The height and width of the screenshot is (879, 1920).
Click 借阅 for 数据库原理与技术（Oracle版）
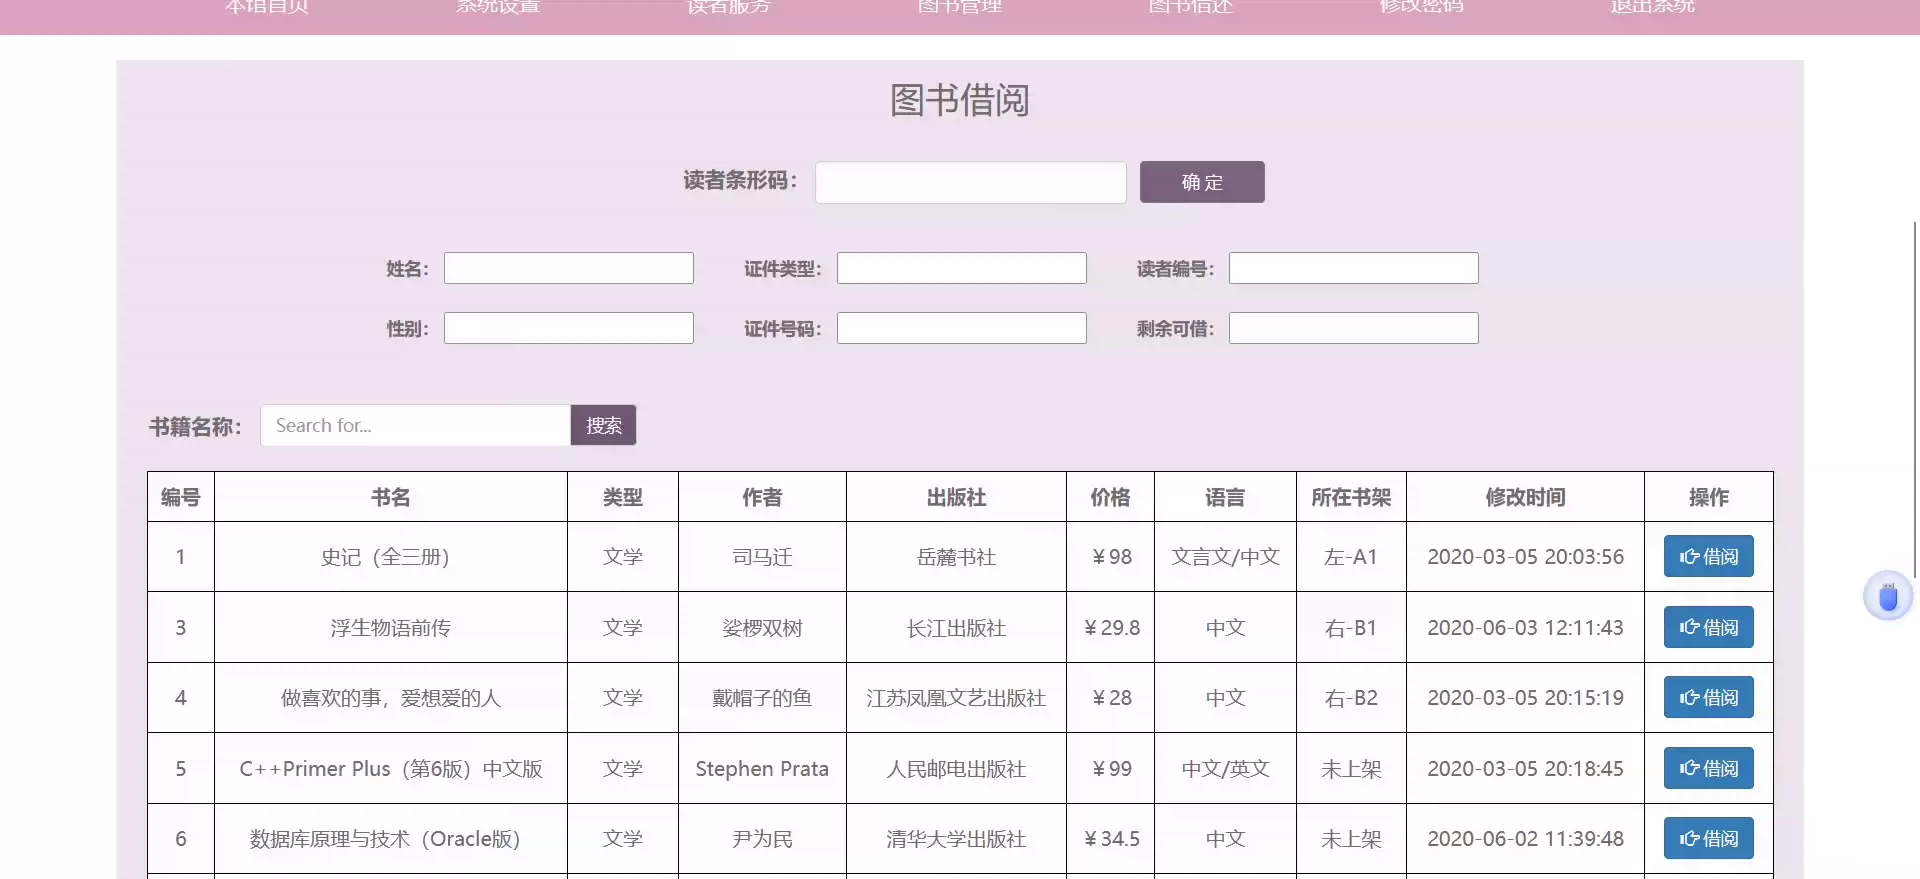pos(1708,839)
